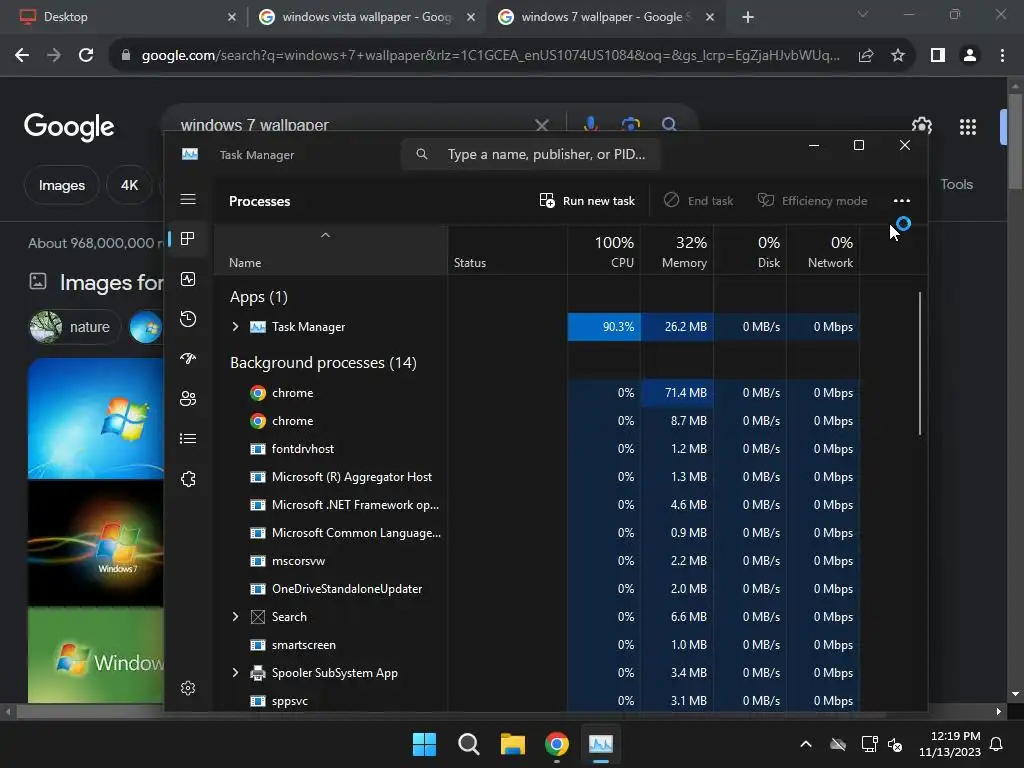Open Chrome tab search dropdown arrow
This screenshot has width=1024, height=768.
tap(863, 14)
